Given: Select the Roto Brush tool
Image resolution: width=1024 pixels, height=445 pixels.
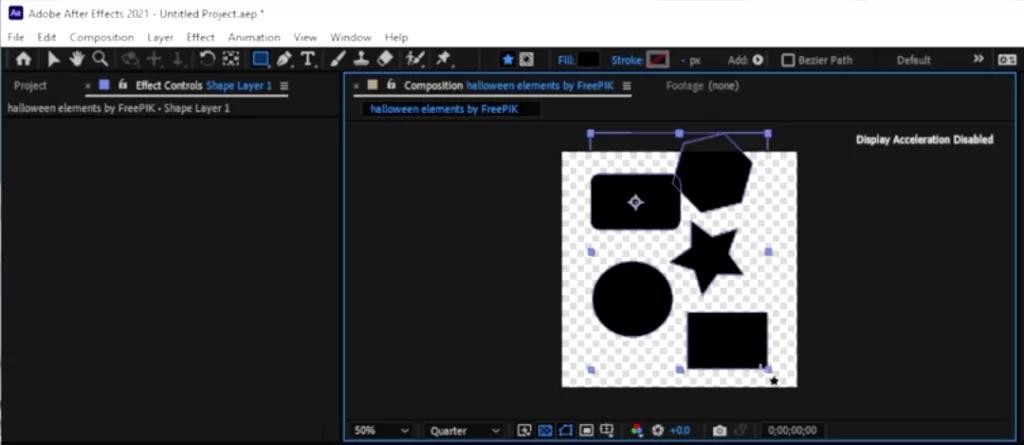Looking at the screenshot, I should 415,59.
